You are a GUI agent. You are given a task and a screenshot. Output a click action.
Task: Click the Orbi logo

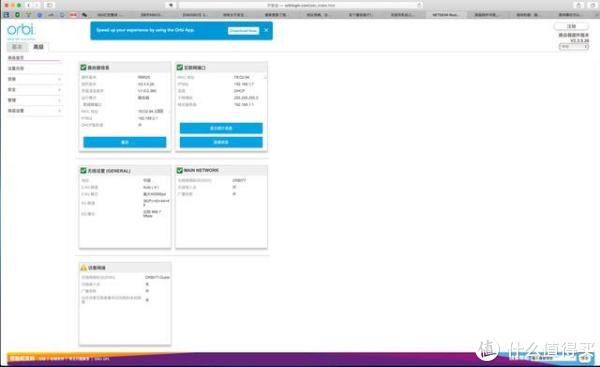click(21, 30)
